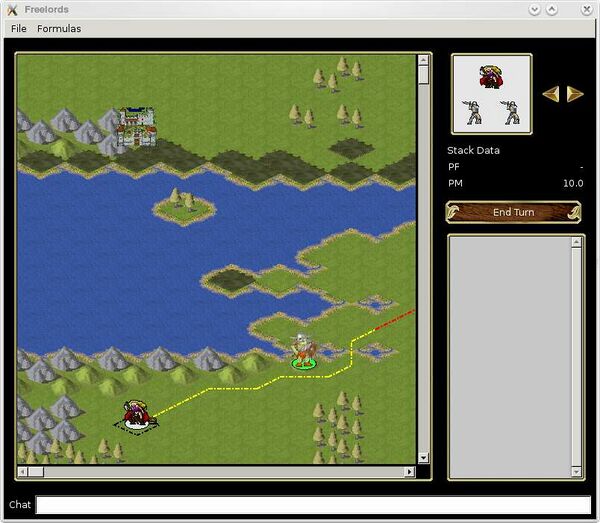Open the Formulas menu
Viewport: 600px width, 523px height.
[59, 28]
